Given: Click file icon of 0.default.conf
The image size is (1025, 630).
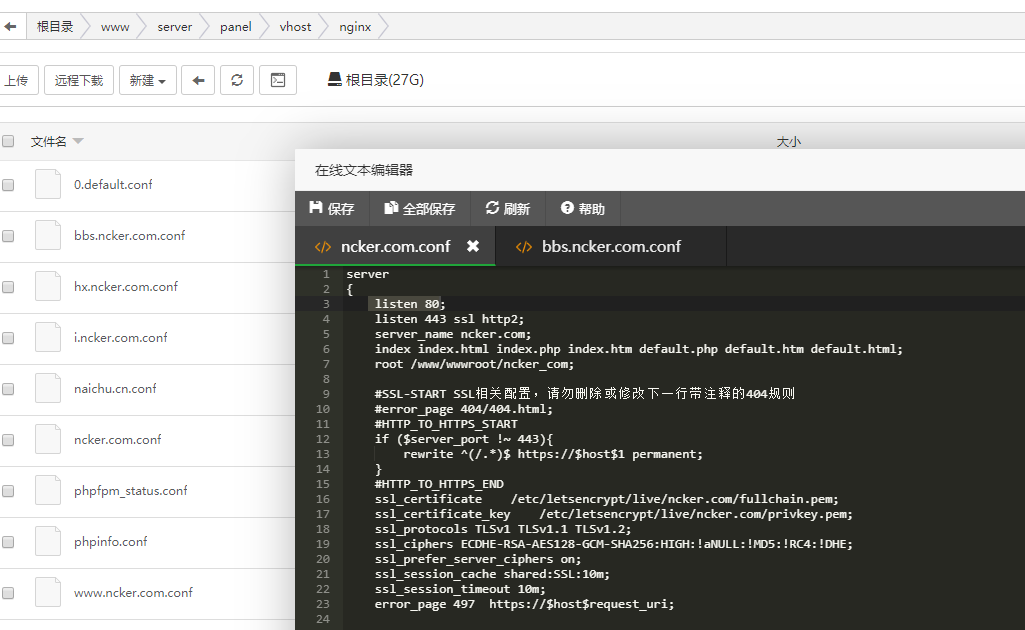Looking at the screenshot, I should click(48, 184).
